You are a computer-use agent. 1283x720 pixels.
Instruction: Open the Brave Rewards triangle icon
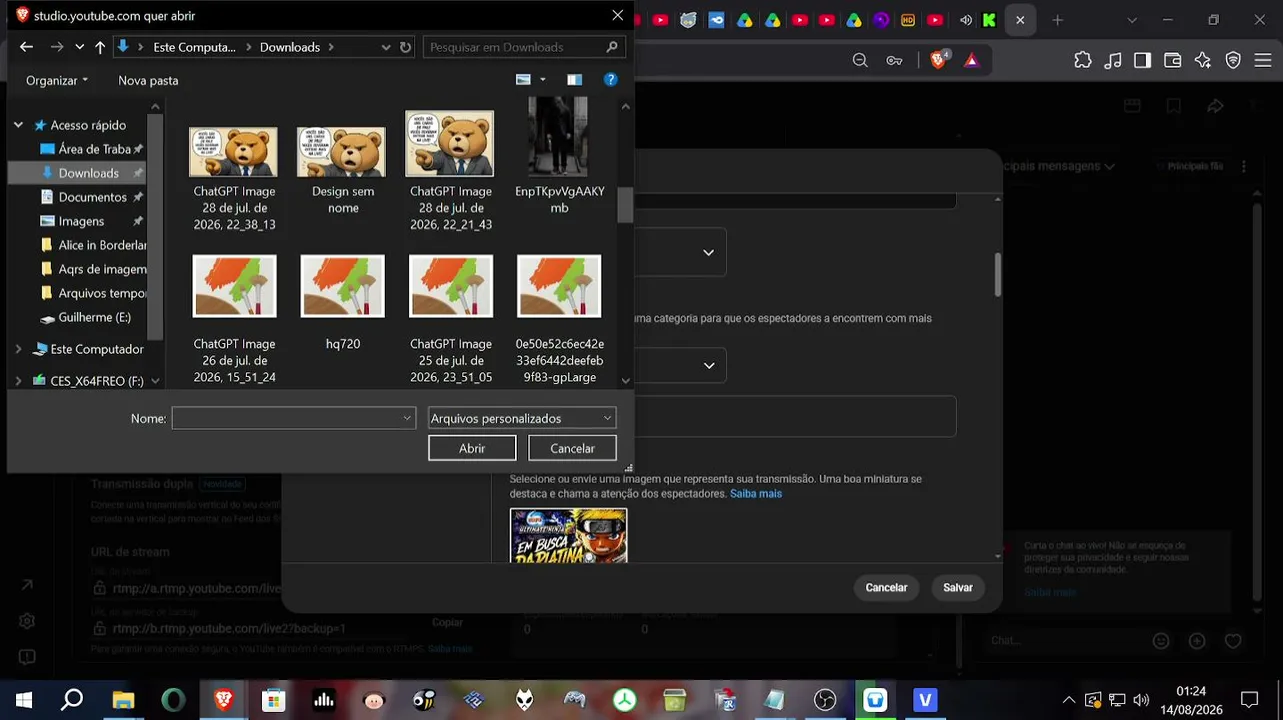[971, 60]
